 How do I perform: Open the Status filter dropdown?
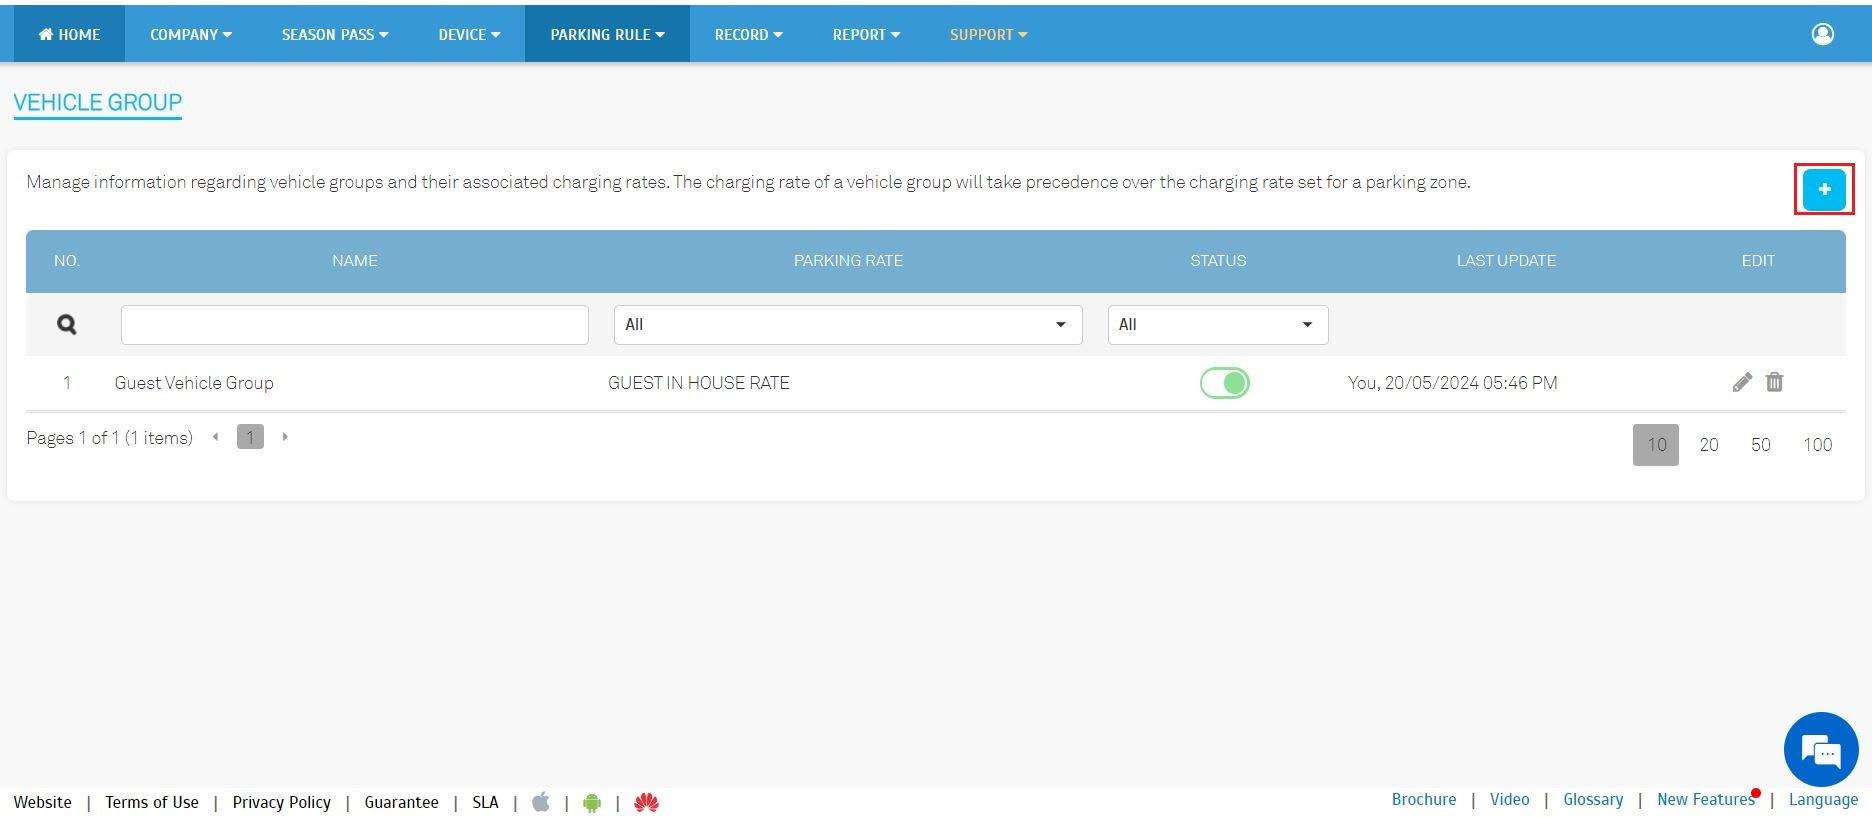[x=1217, y=325]
